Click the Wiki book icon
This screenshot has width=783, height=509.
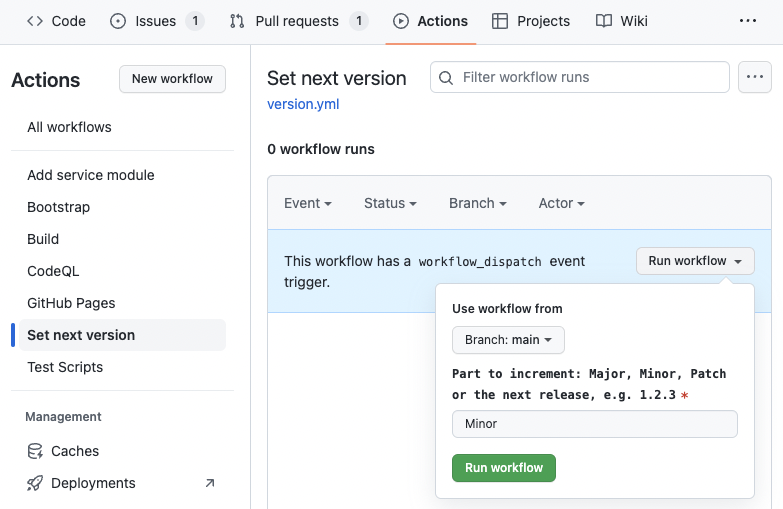click(x=604, y=21)
